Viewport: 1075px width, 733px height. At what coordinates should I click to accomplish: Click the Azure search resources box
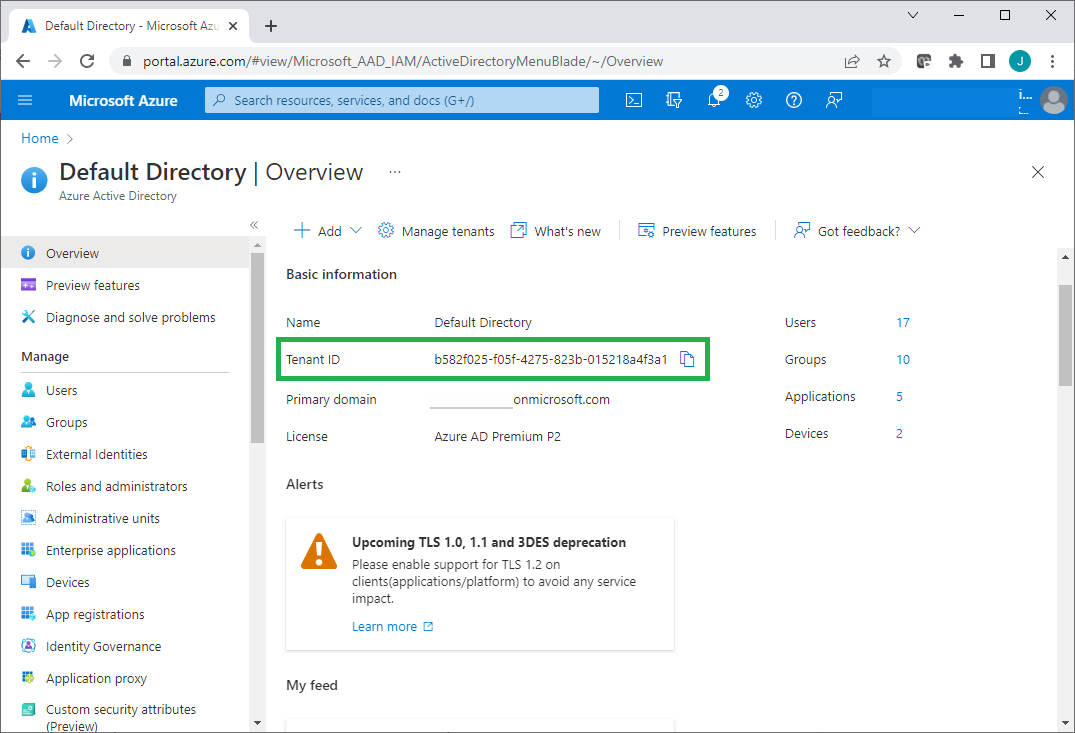(402, 100)
